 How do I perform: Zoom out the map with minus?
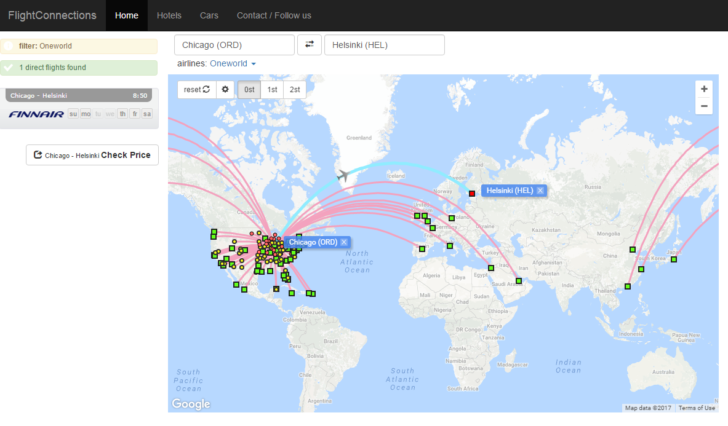(704, 106)
